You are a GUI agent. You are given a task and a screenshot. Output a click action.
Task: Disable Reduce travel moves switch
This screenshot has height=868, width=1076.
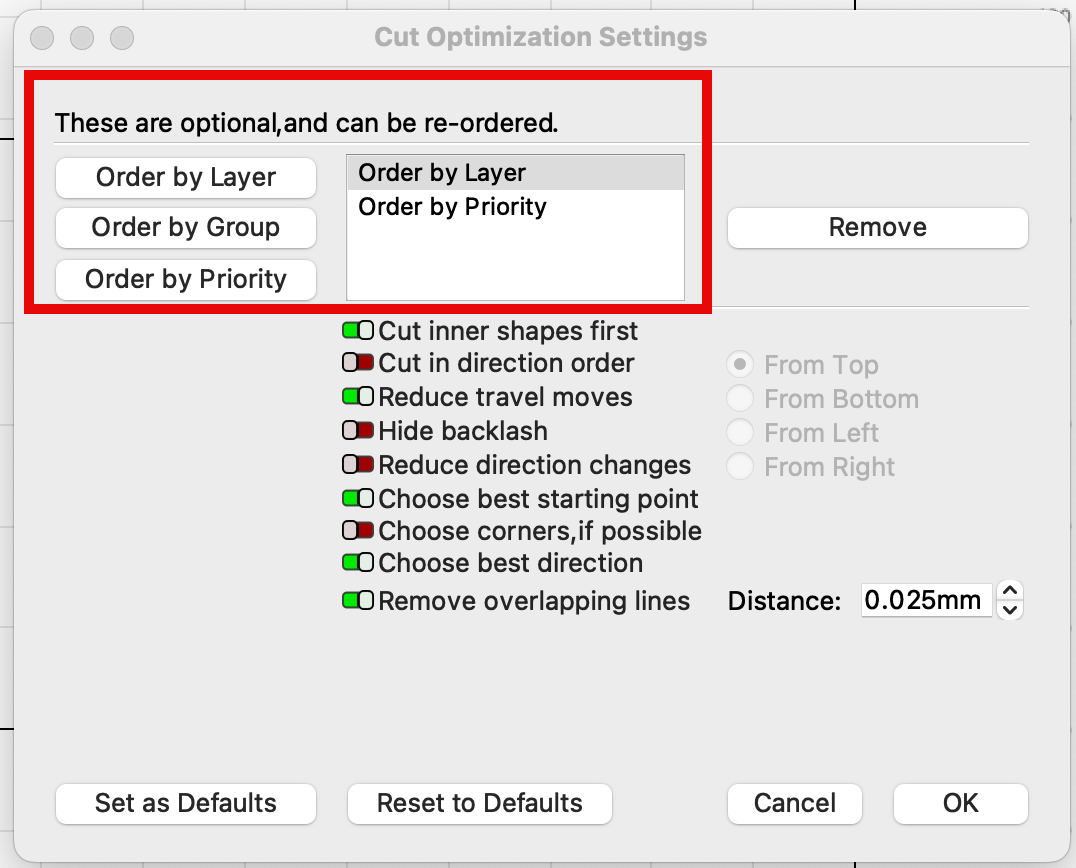coord(358,397)
